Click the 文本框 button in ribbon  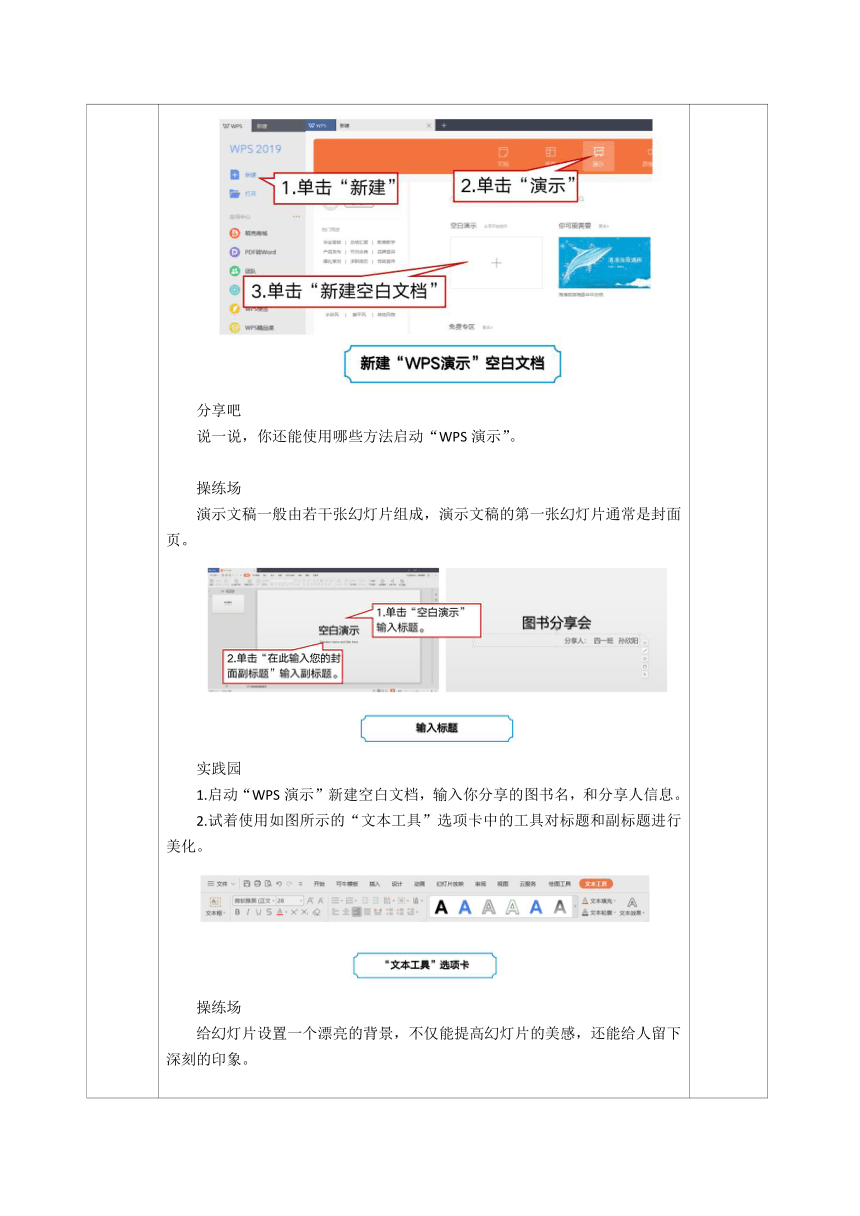[x=215, y=906]
